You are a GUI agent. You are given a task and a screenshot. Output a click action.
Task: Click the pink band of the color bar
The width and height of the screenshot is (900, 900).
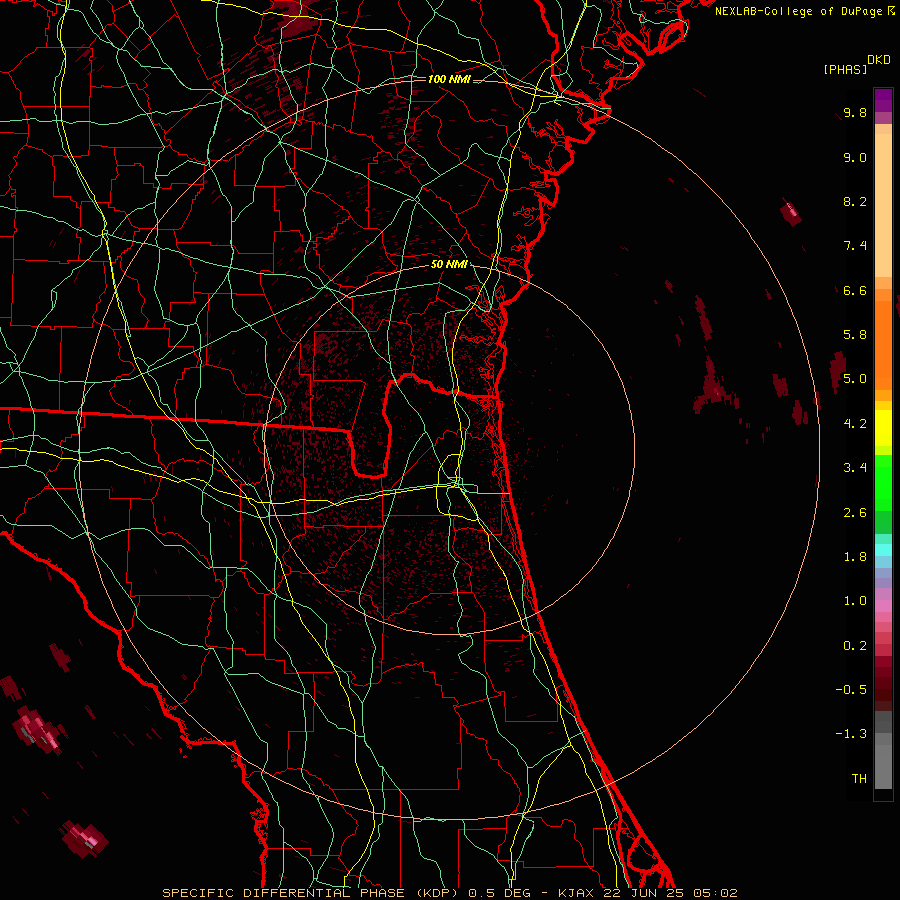pyautogui.click(x=883, y=606)
